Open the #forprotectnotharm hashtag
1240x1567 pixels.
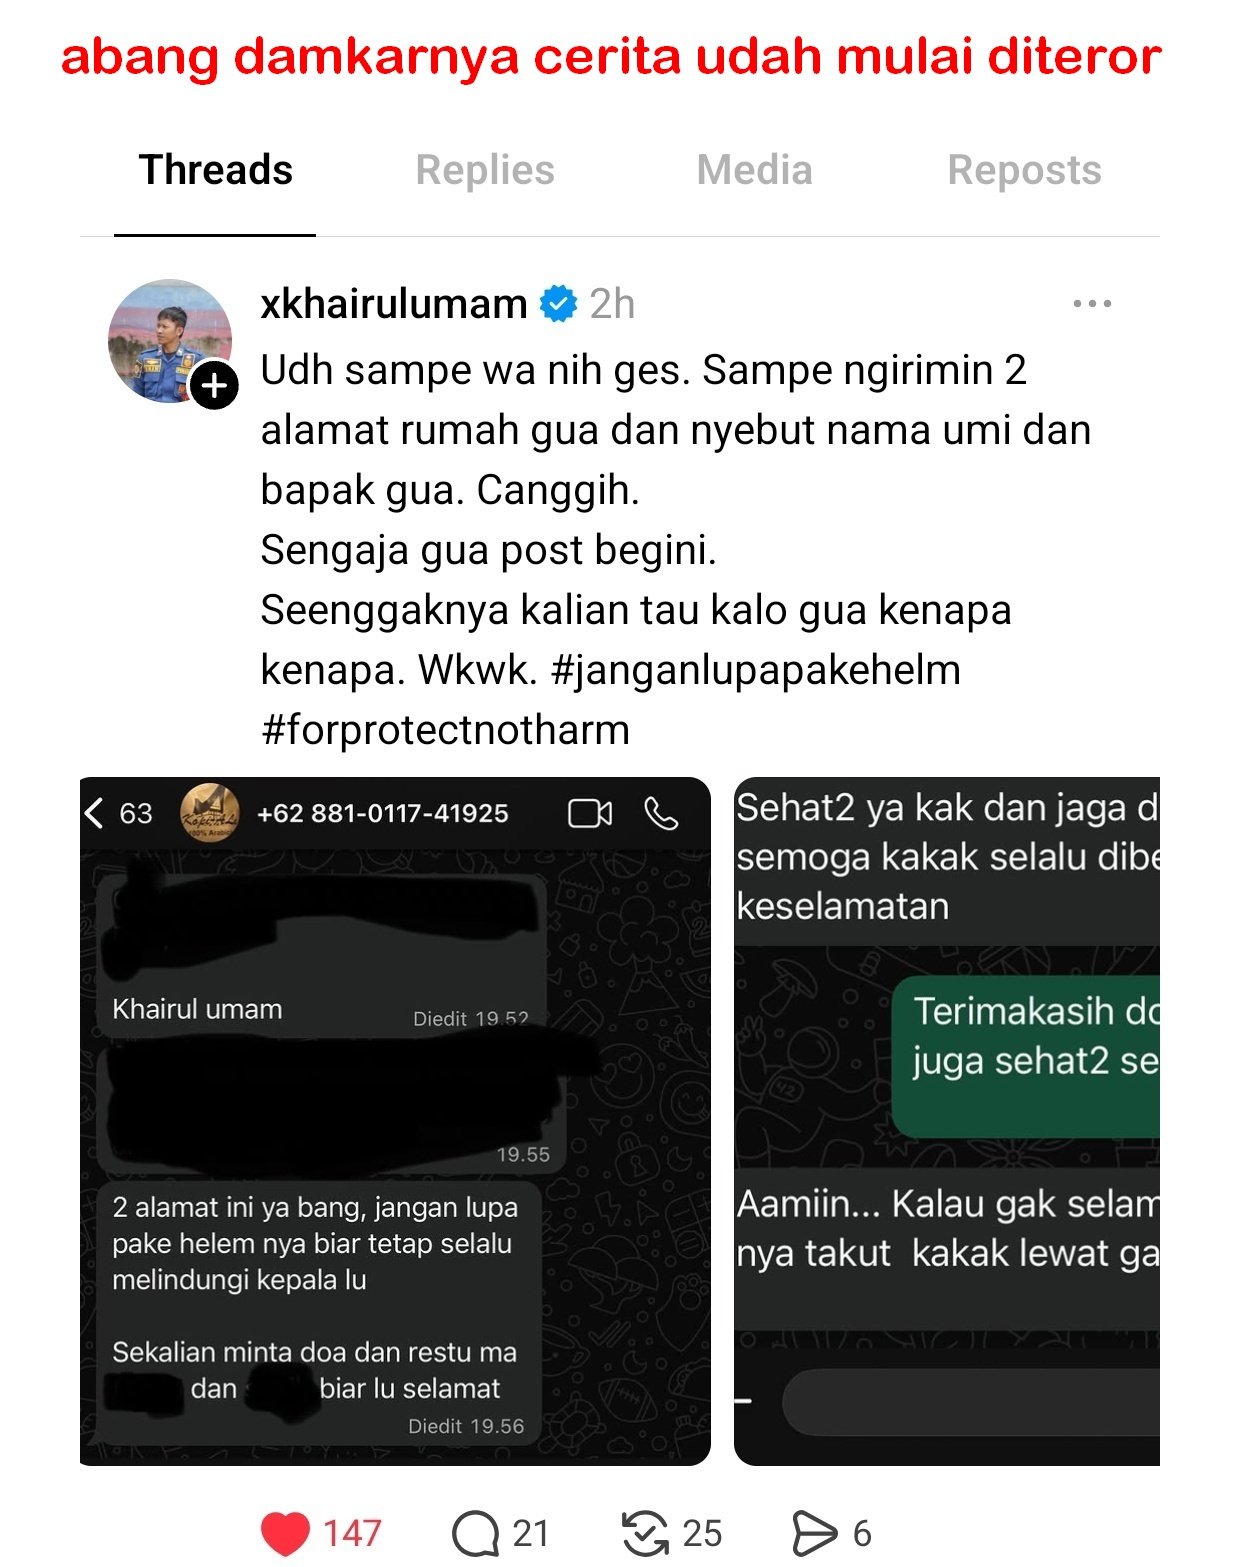click(445, 730)
